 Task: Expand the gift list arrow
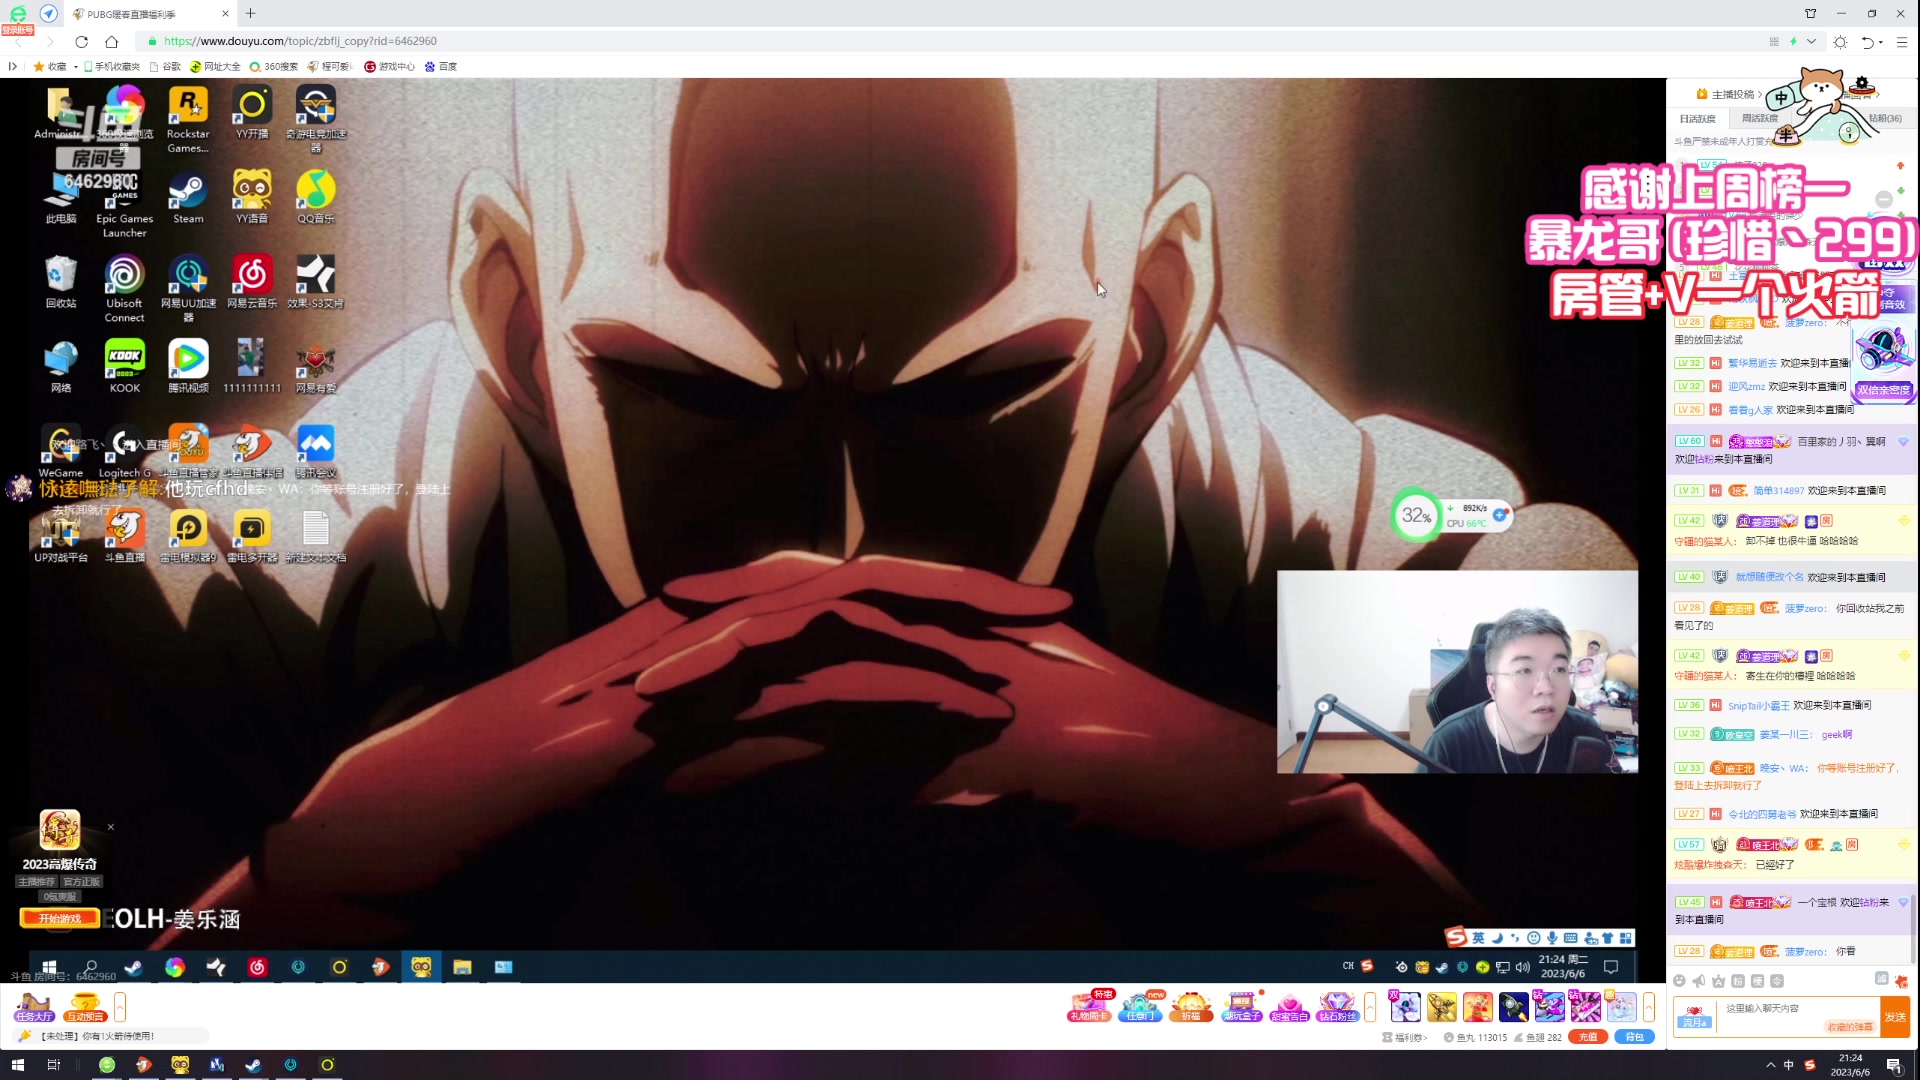pos(1648,1006)
